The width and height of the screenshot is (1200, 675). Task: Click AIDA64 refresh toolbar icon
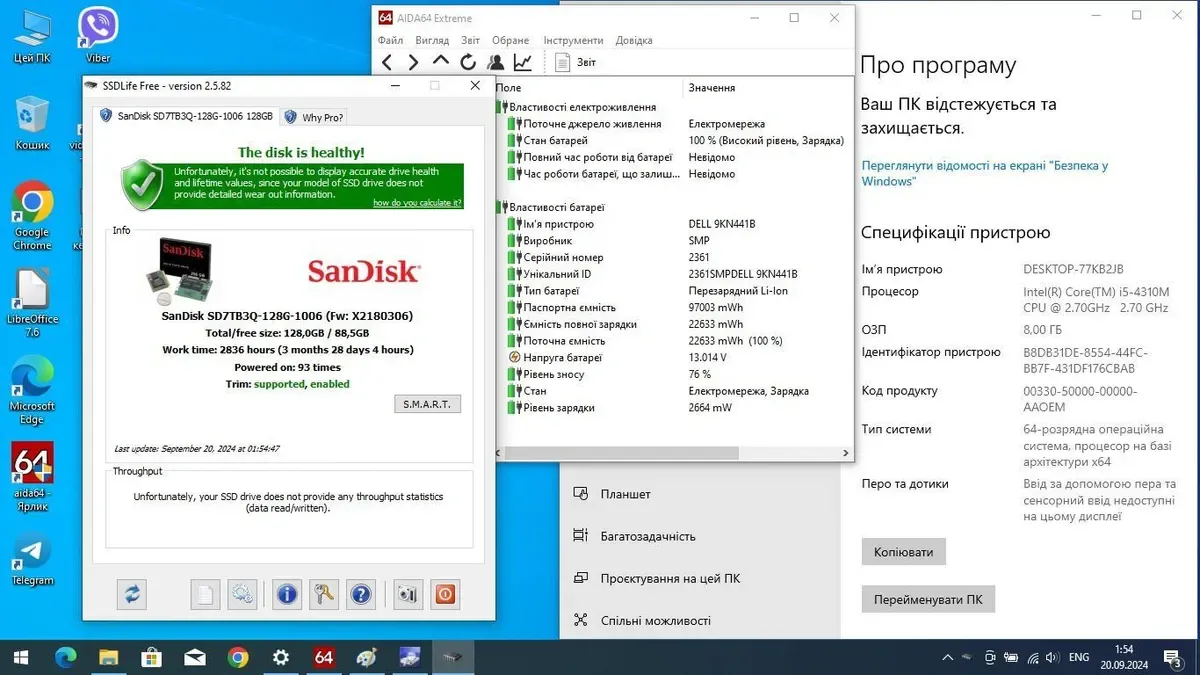tap(468, 62)
